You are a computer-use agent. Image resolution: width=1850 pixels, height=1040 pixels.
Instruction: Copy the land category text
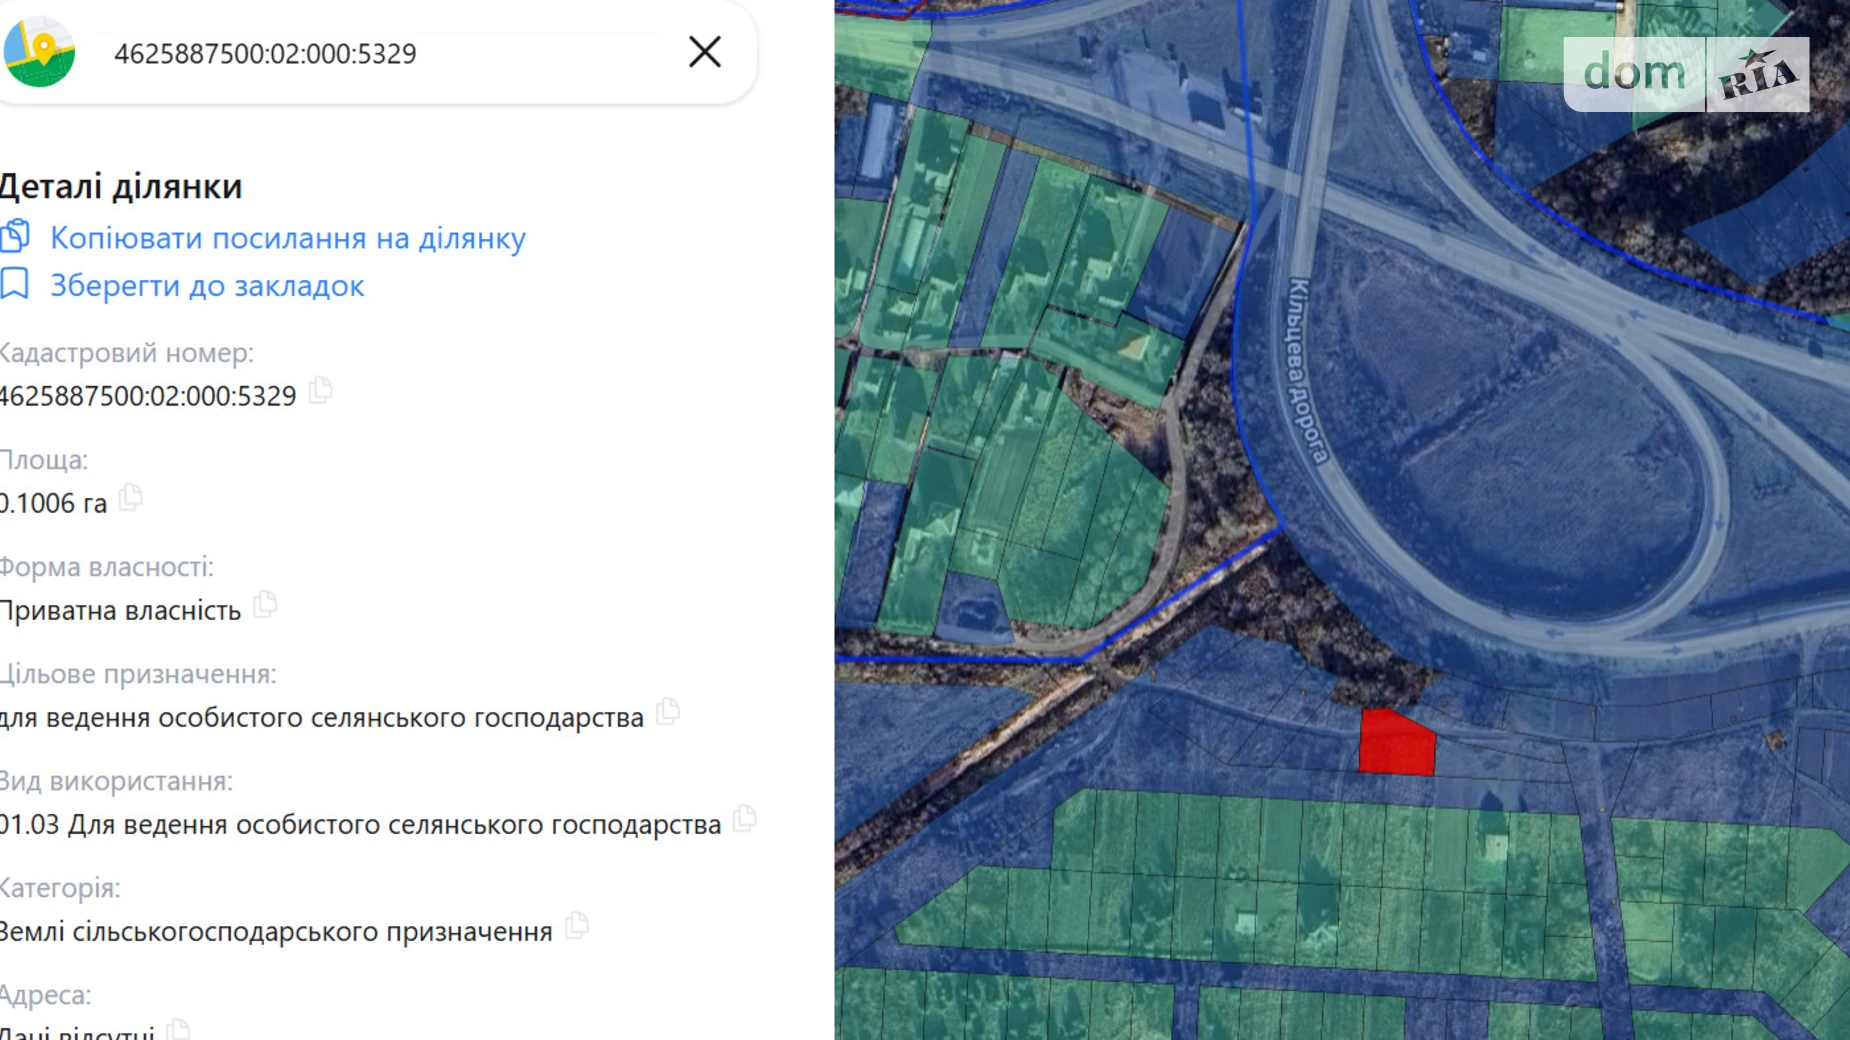pos(577,925)
